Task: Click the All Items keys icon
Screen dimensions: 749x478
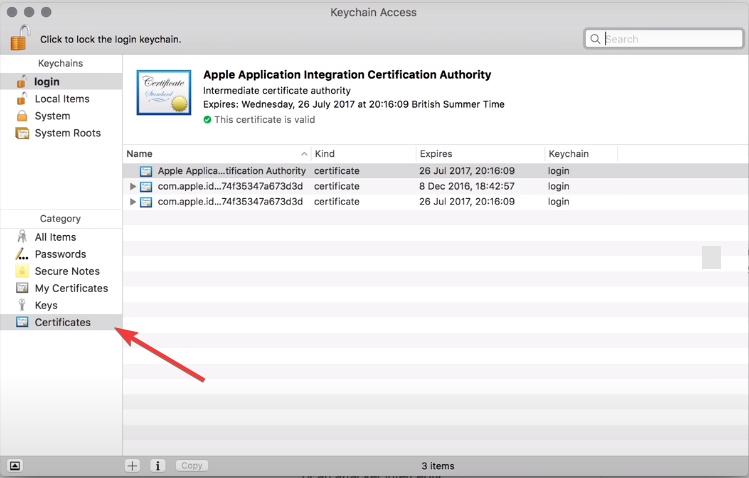Action: 22,237
